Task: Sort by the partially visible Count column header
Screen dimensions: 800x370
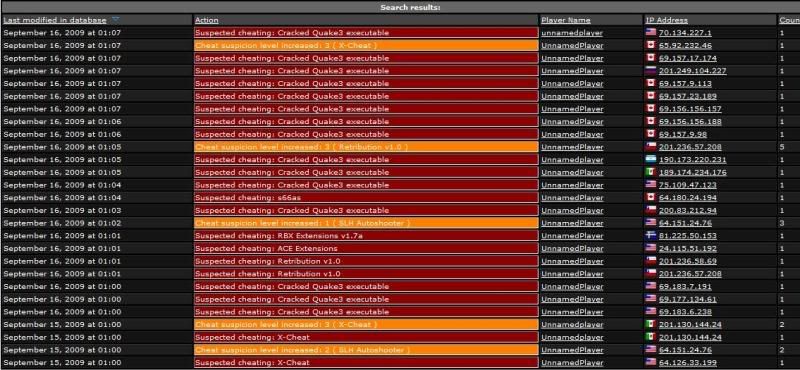Action: (789, 20)
